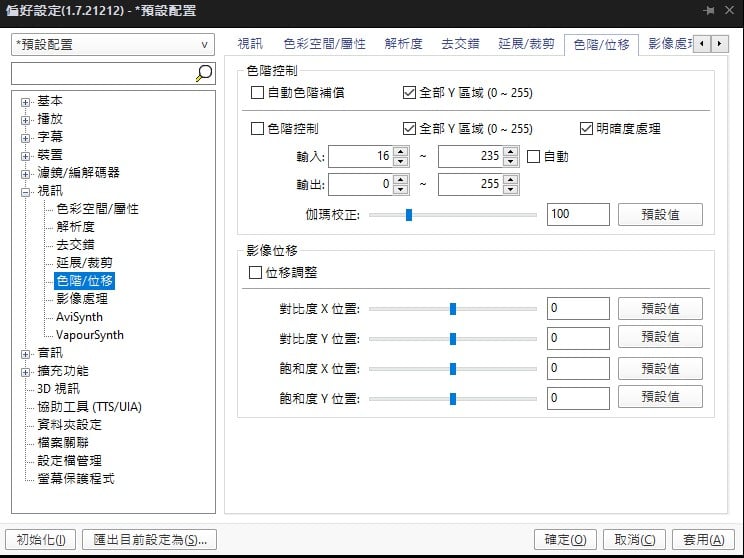
Task: Click the search magnifier icon
Action: pos(203,73)
